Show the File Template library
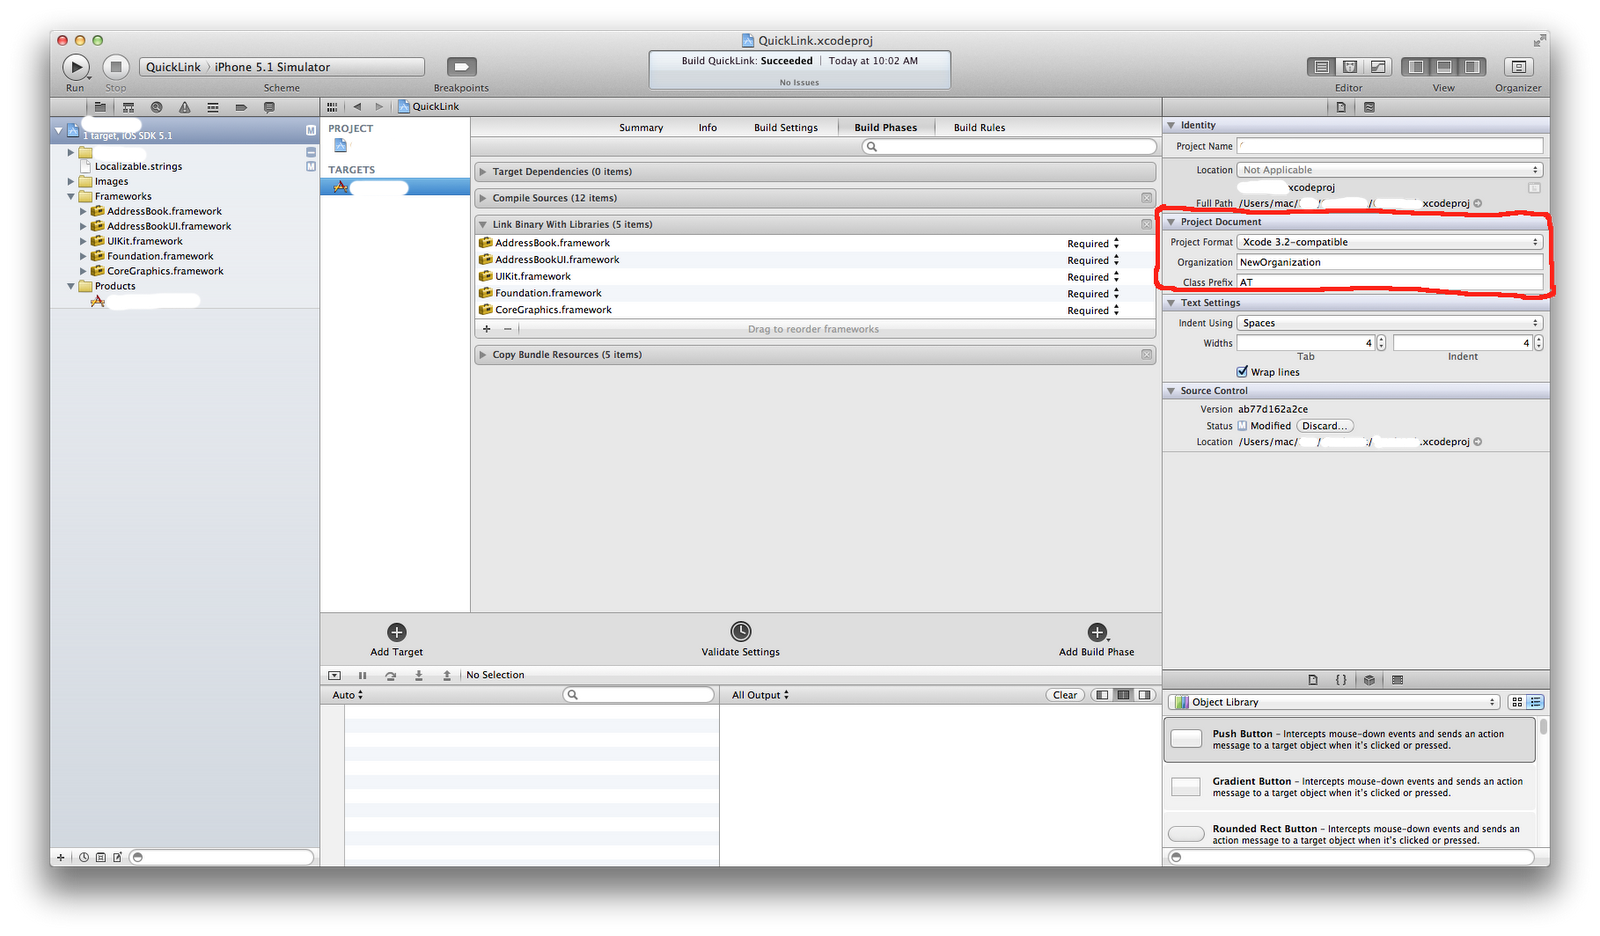Image resolution: width=1600 pixels, height=936 pixels. (1313, 680)
